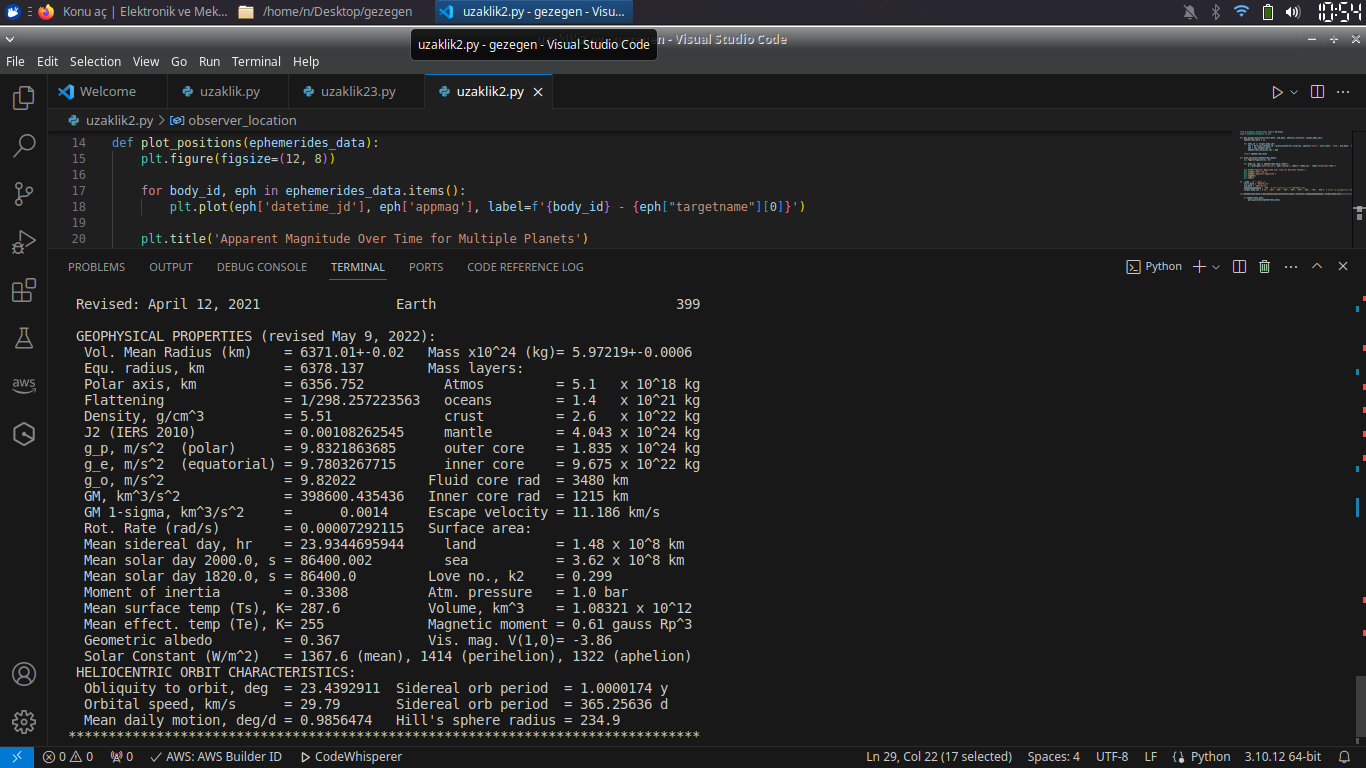Change LF end of line sequence

click(1151, 757)
